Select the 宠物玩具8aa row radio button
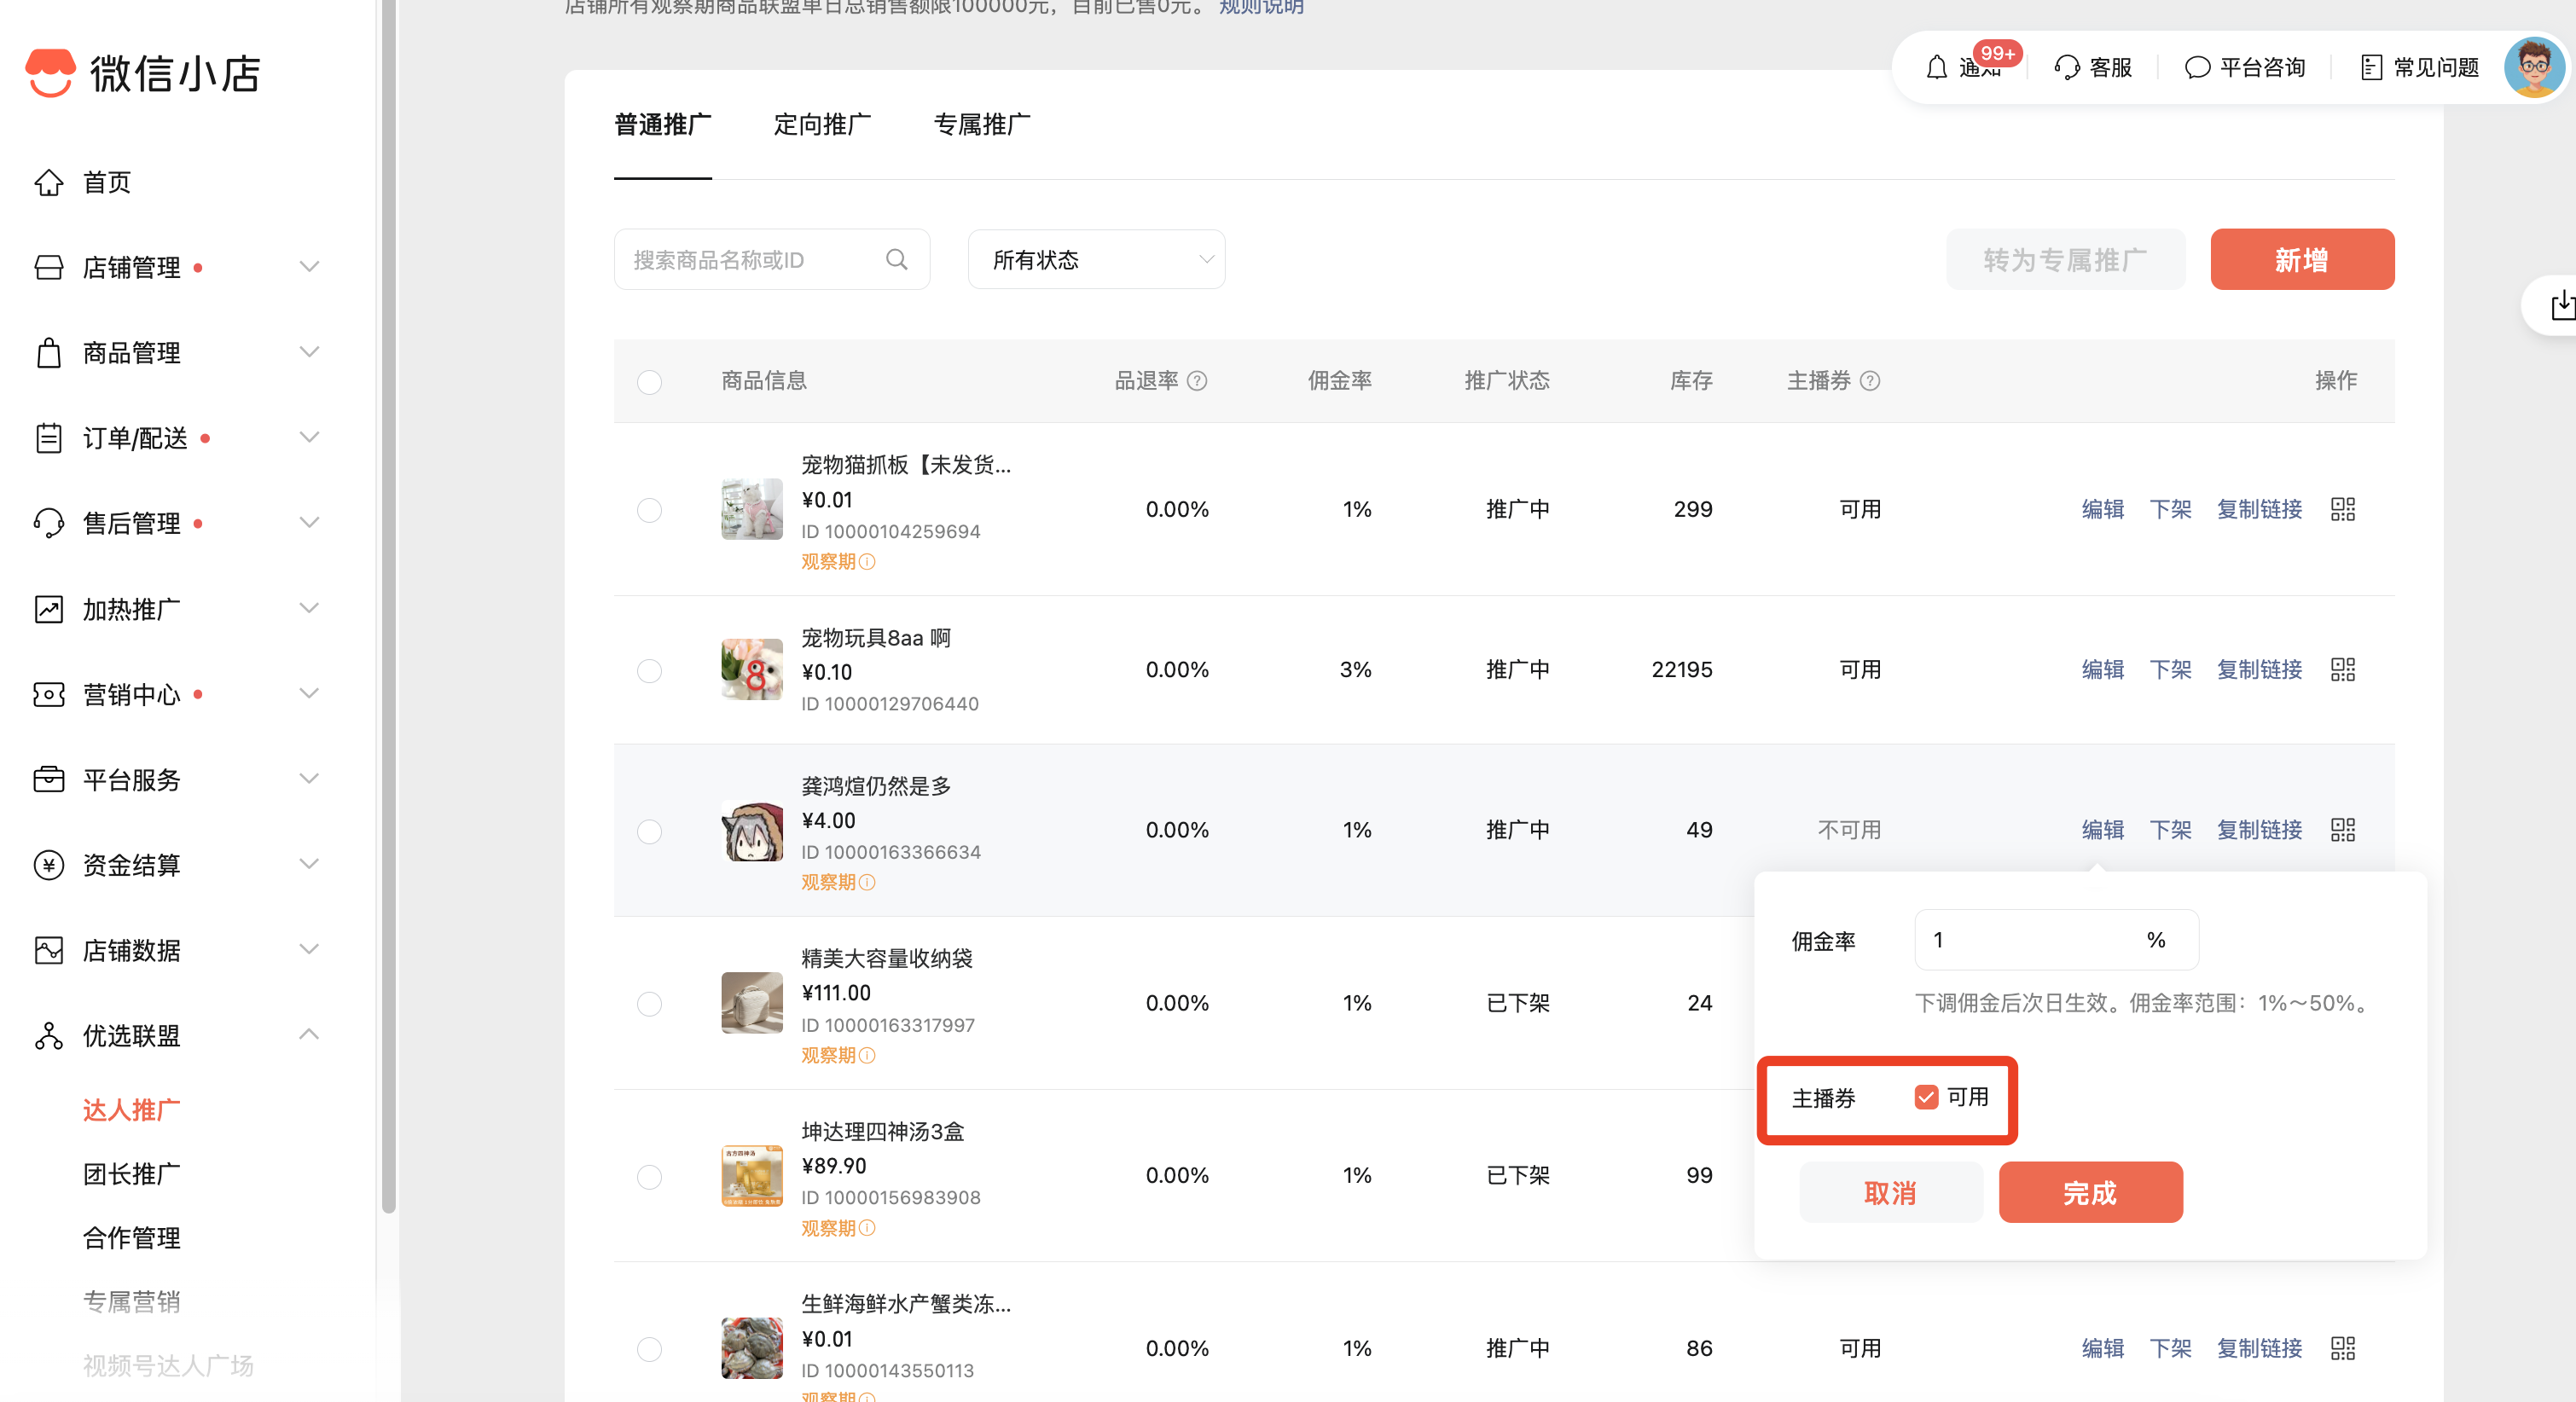 pyautogui.click(x=649, y=670)
